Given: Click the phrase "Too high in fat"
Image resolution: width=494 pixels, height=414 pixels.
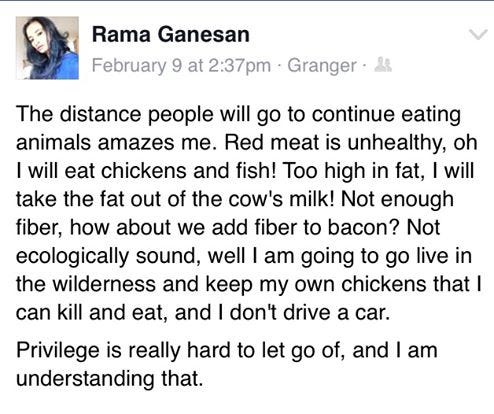Looking at the screenshot, I should pos(350,172).
